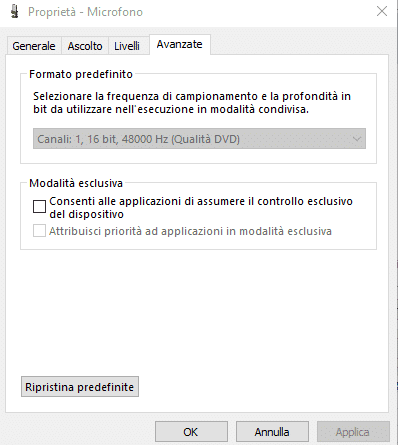Open the Canali 16 bit 48000 Hz format combo box
The image size is (398, 445).
[199, 139]
